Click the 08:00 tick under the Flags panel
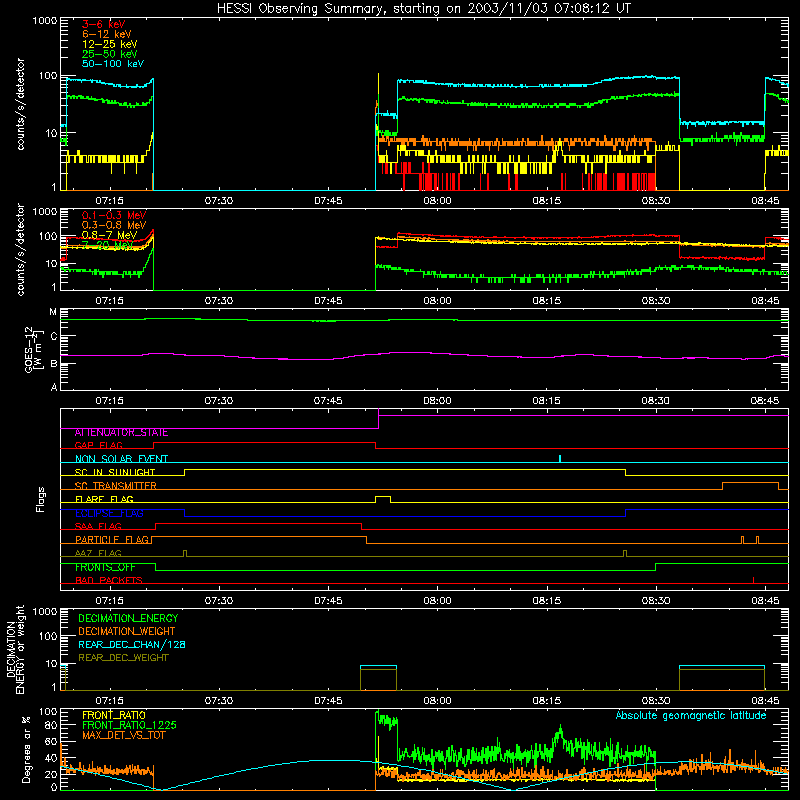This screenshot has height=800, width=800. pyautogui.click(x=437, y=601)
